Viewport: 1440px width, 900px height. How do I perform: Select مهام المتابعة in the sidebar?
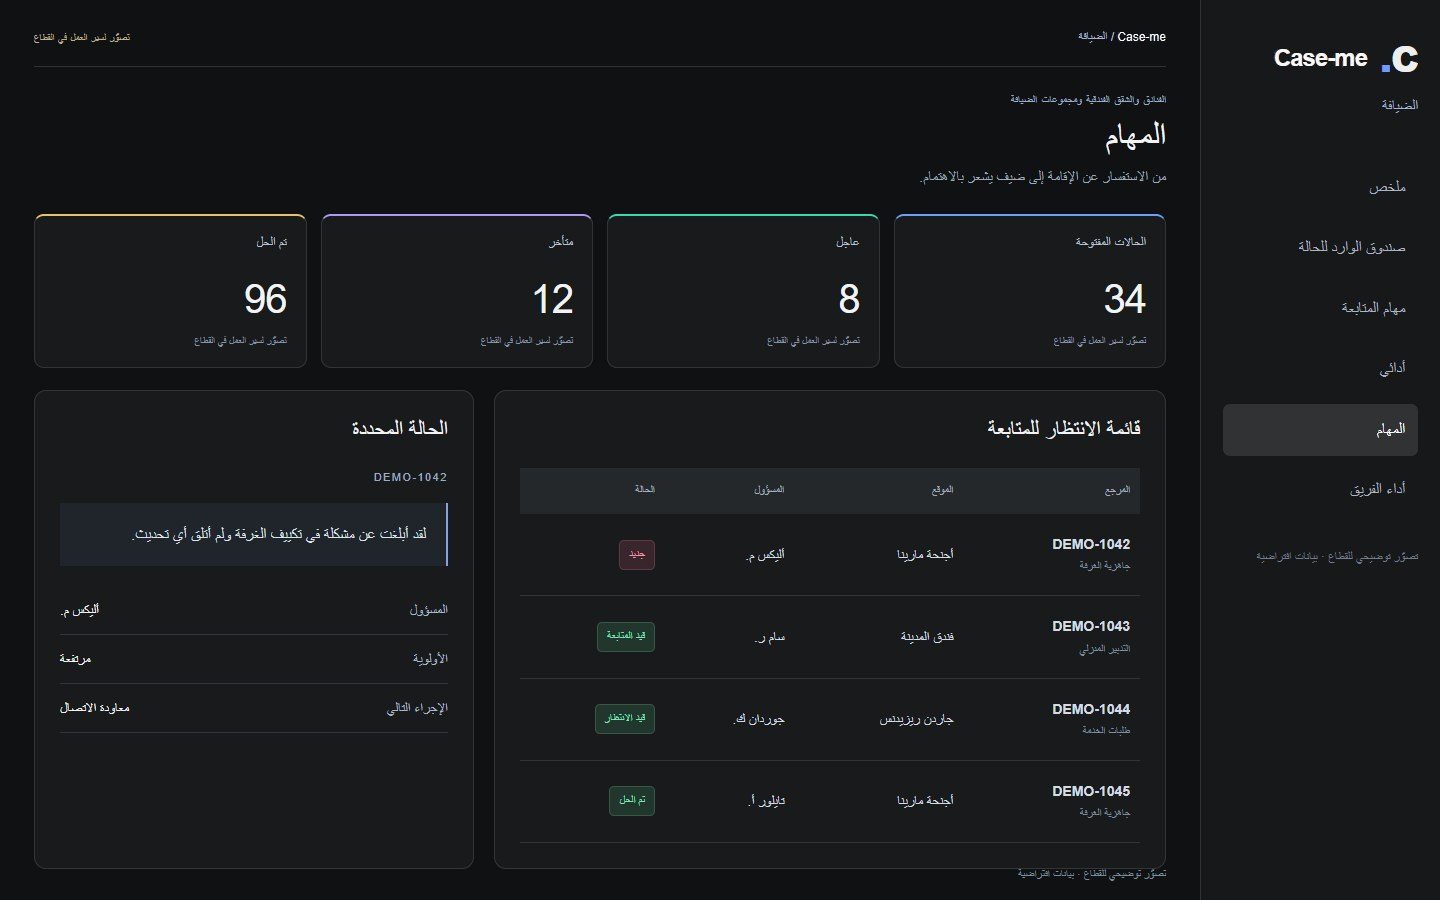pyautogui.click(x=1320, y=308)
